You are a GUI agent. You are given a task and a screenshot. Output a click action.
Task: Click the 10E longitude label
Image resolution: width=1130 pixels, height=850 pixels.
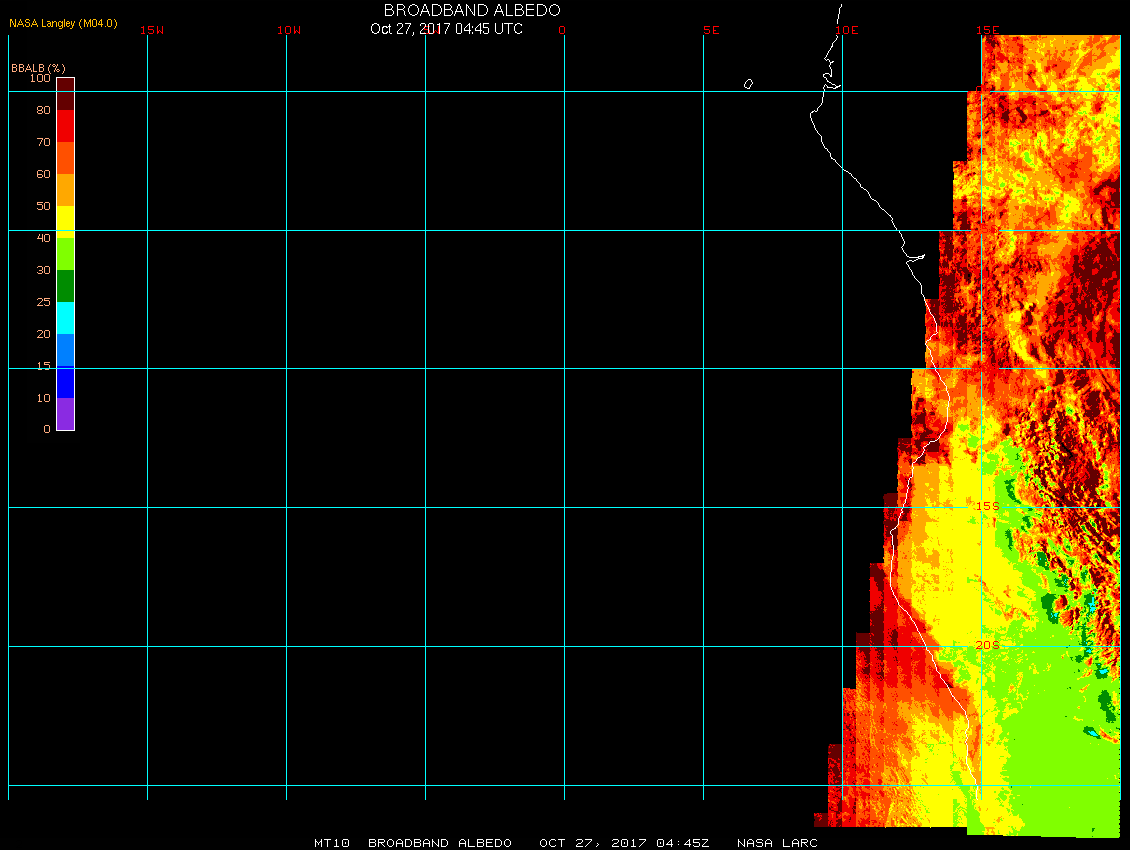[x=847, y=30]
